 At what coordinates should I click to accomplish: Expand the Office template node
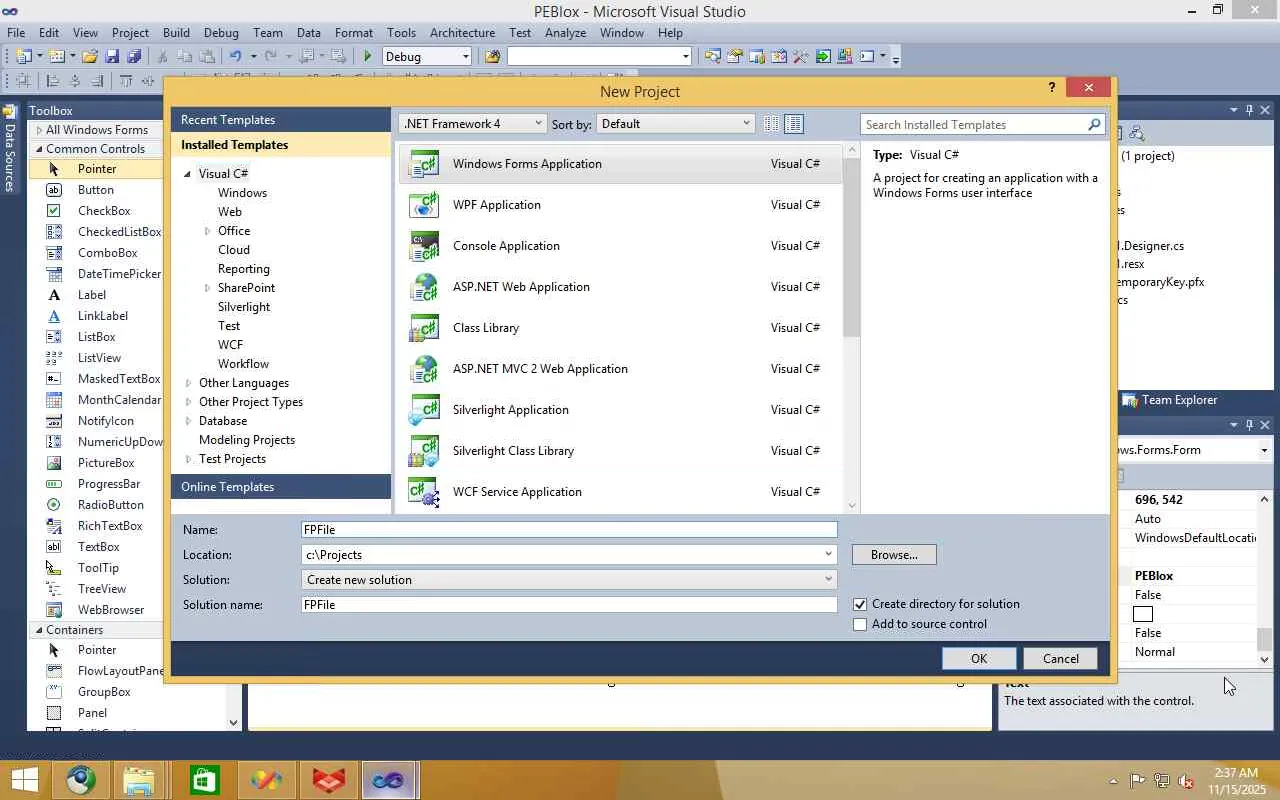point(208,231)
